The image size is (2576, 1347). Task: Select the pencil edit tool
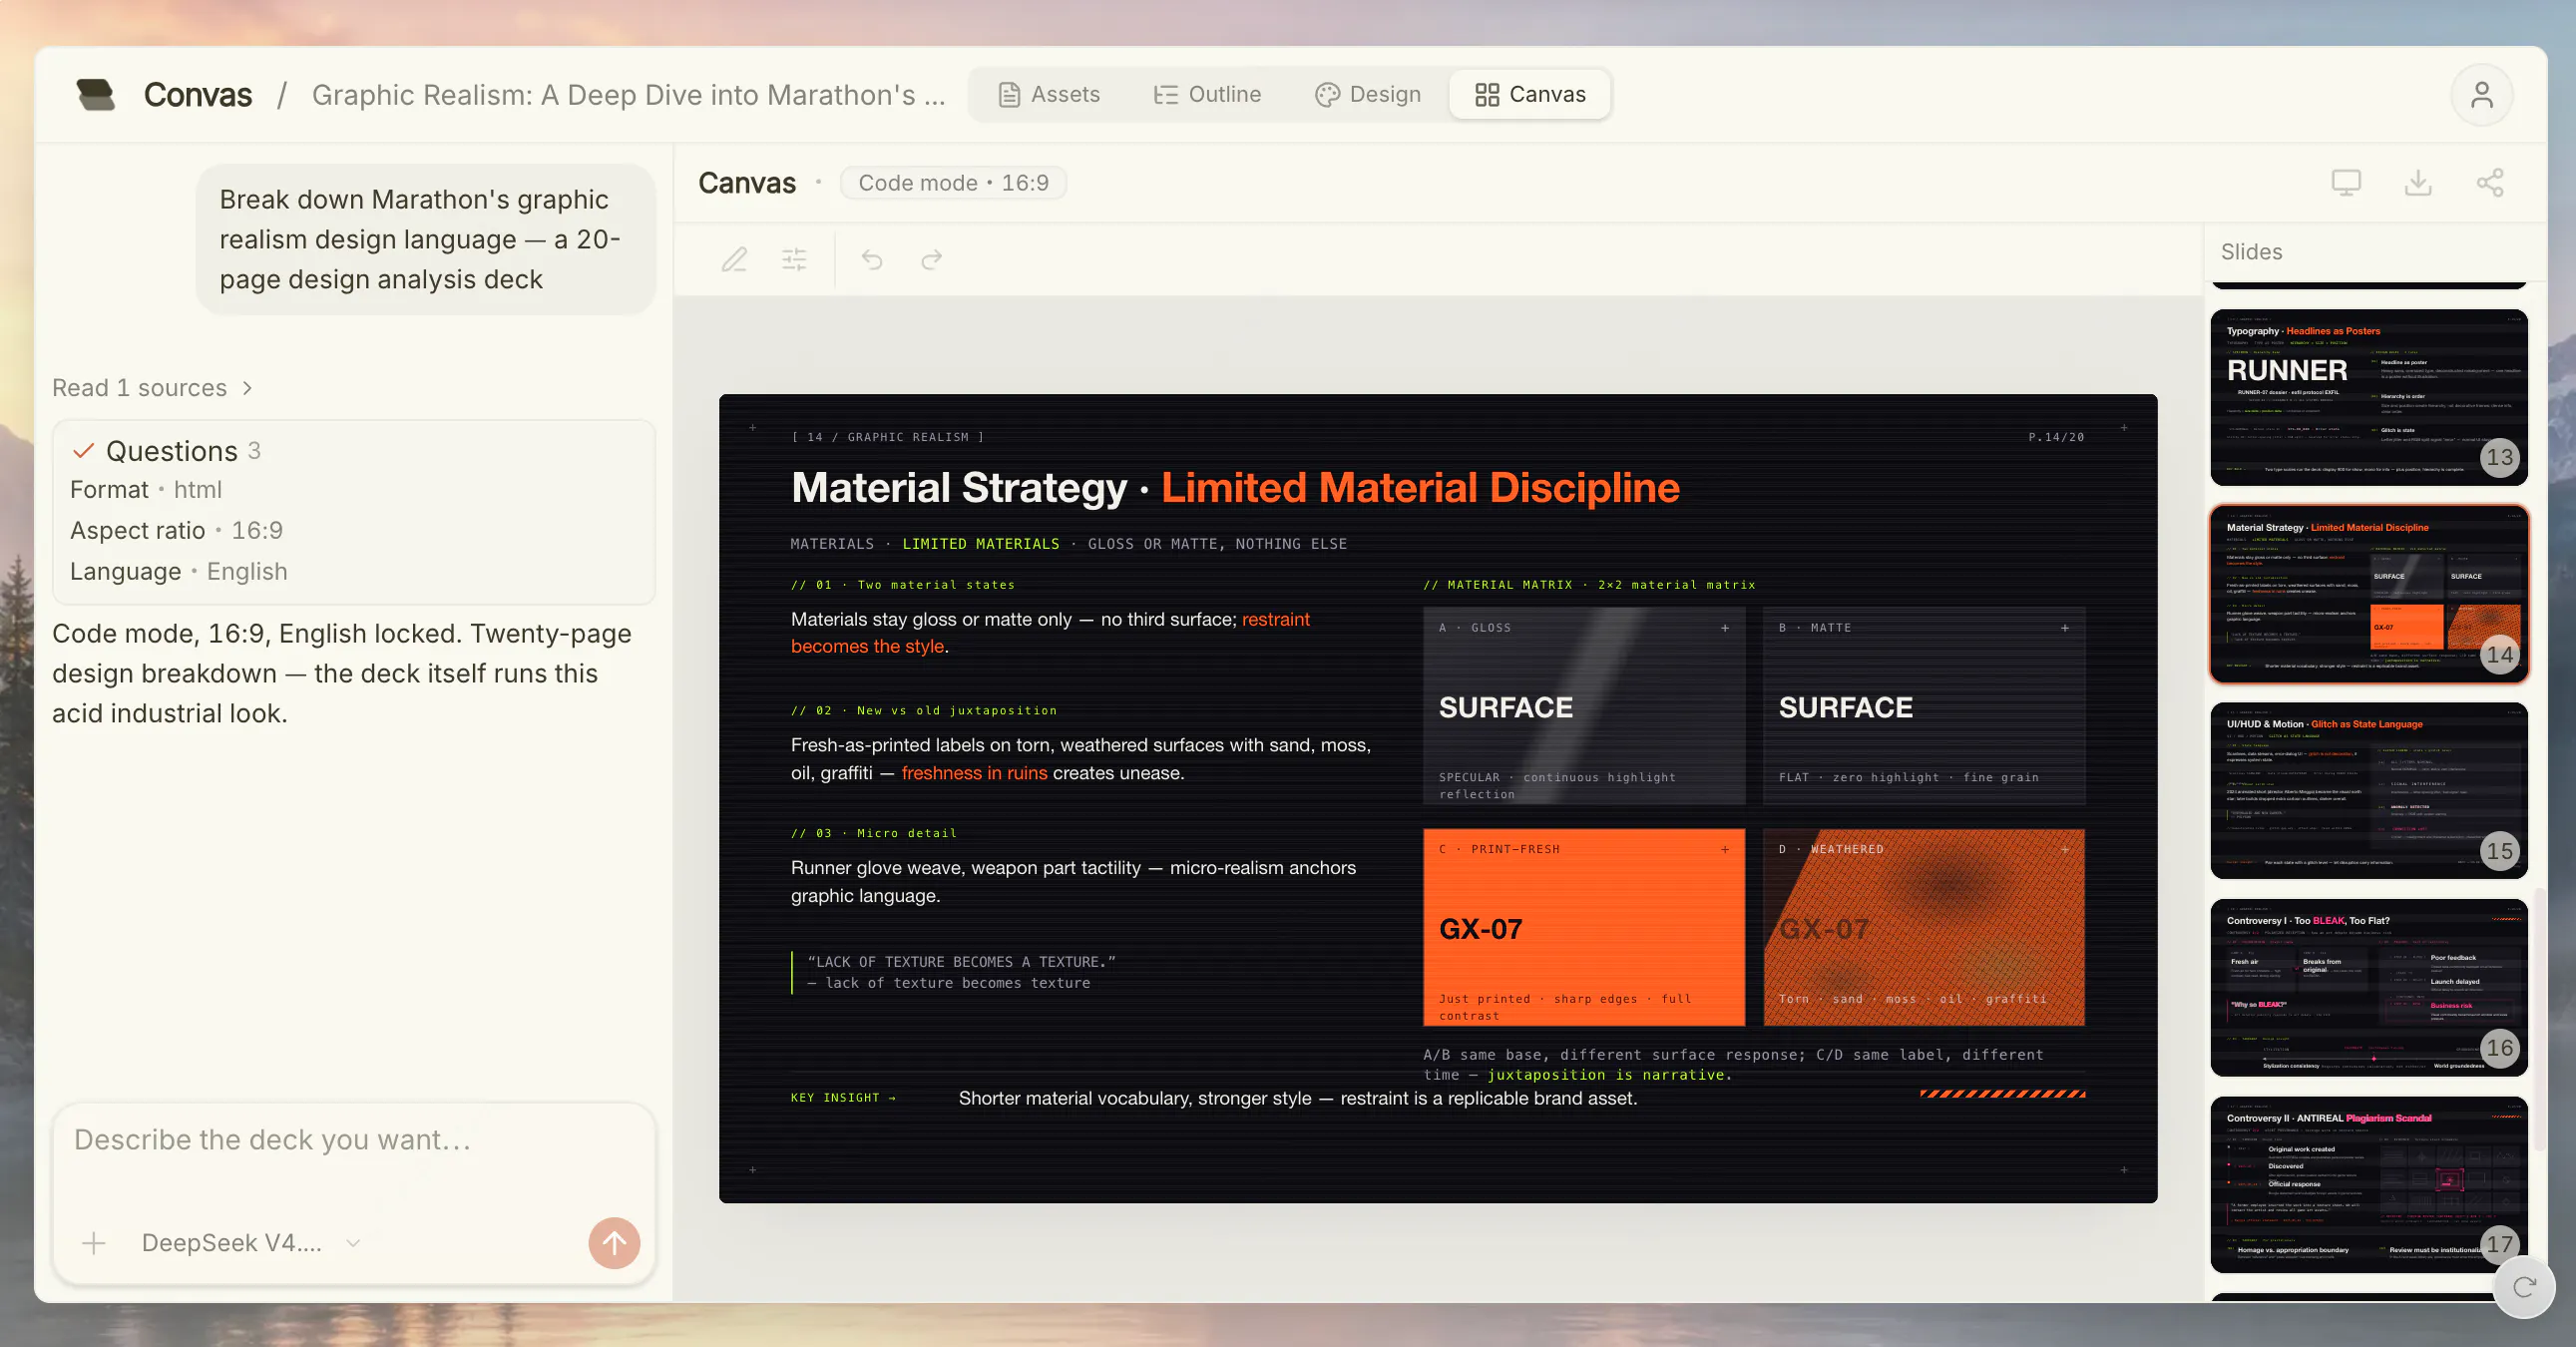coord(735,260)
